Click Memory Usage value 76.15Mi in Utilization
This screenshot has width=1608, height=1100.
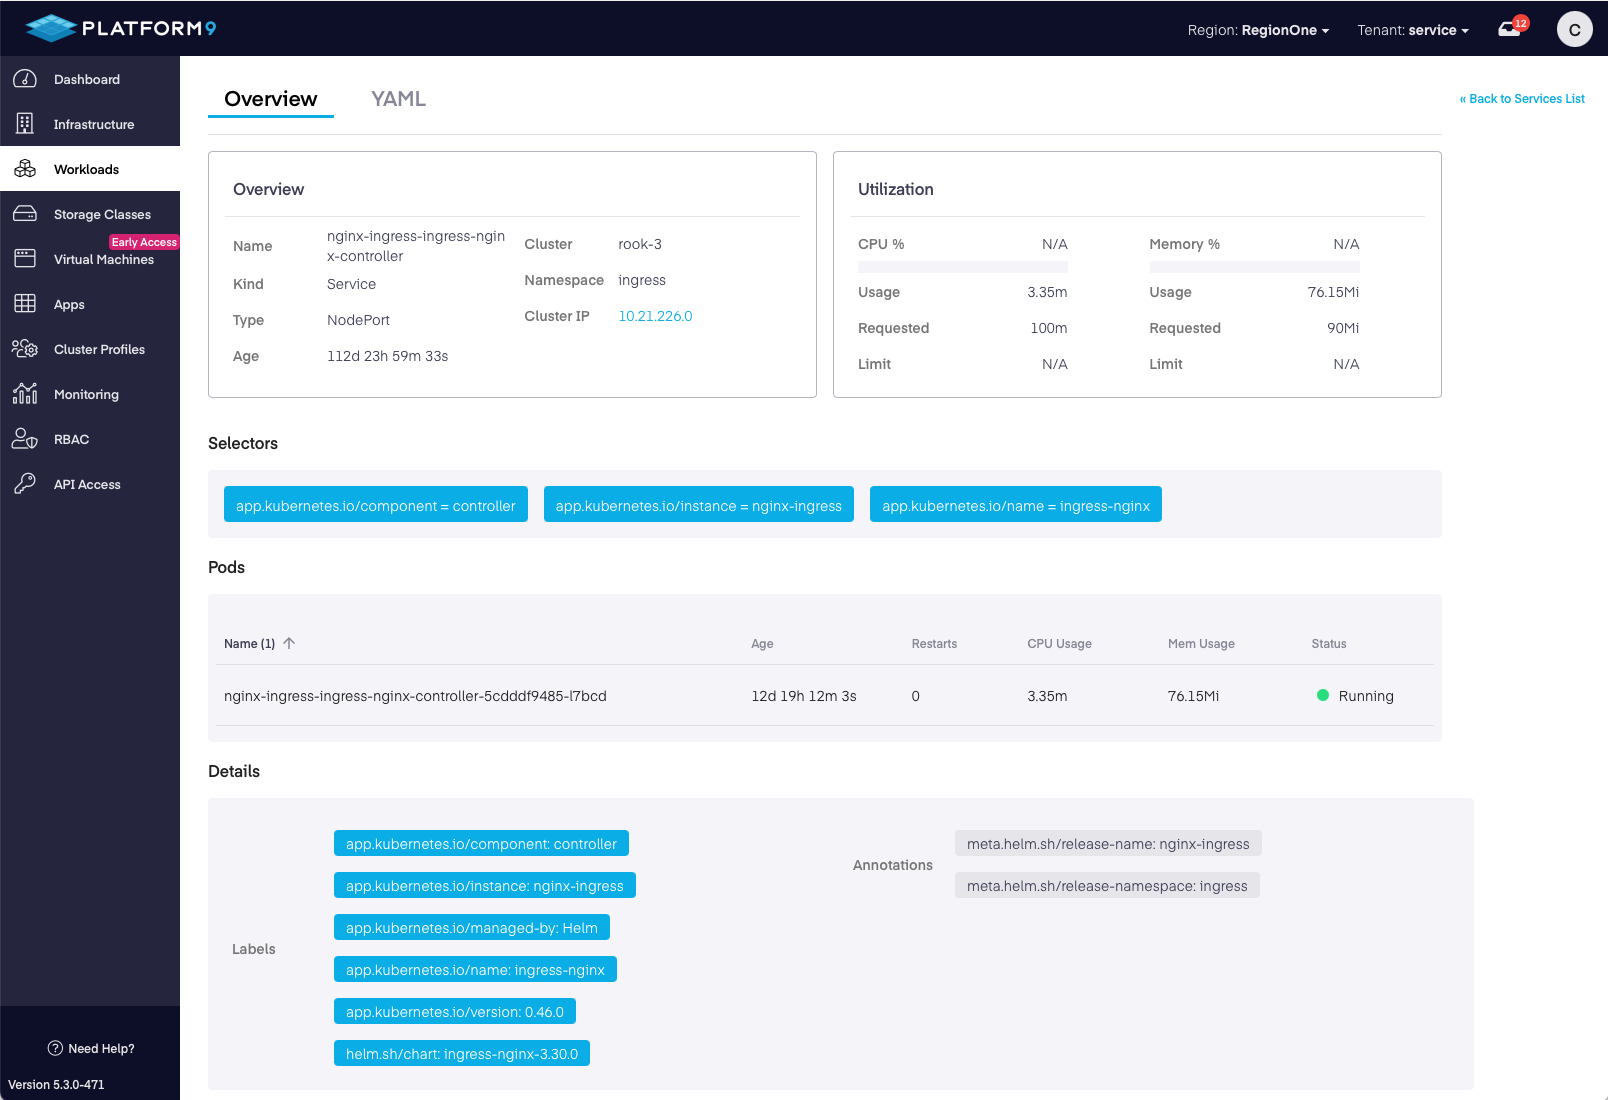pyautogui.click(x=1333, y=292)
